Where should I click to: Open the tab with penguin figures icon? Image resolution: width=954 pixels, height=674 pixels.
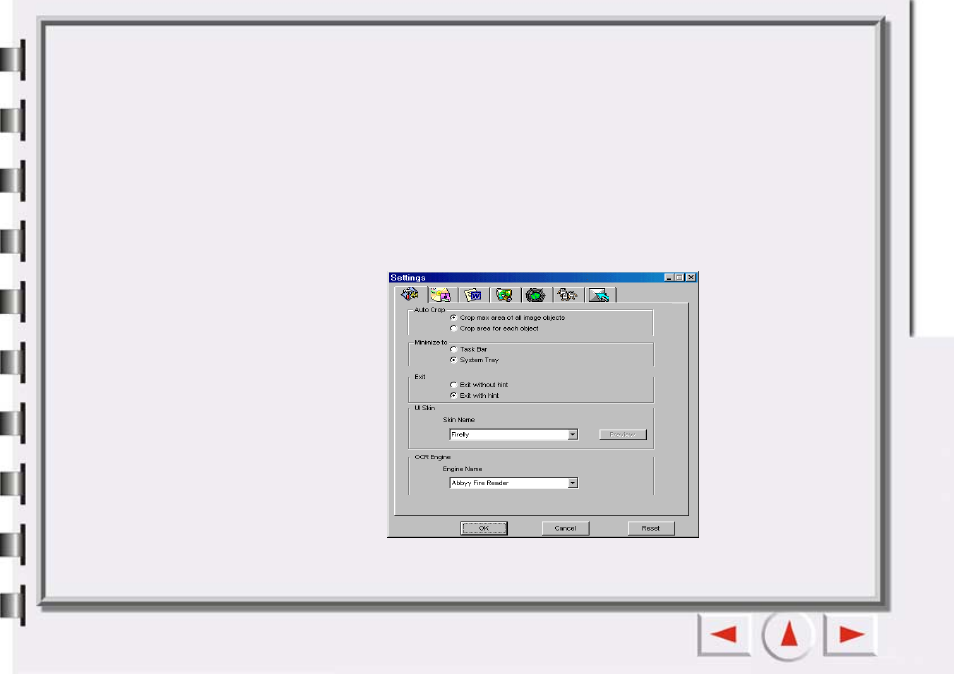(x=568, y=295)
